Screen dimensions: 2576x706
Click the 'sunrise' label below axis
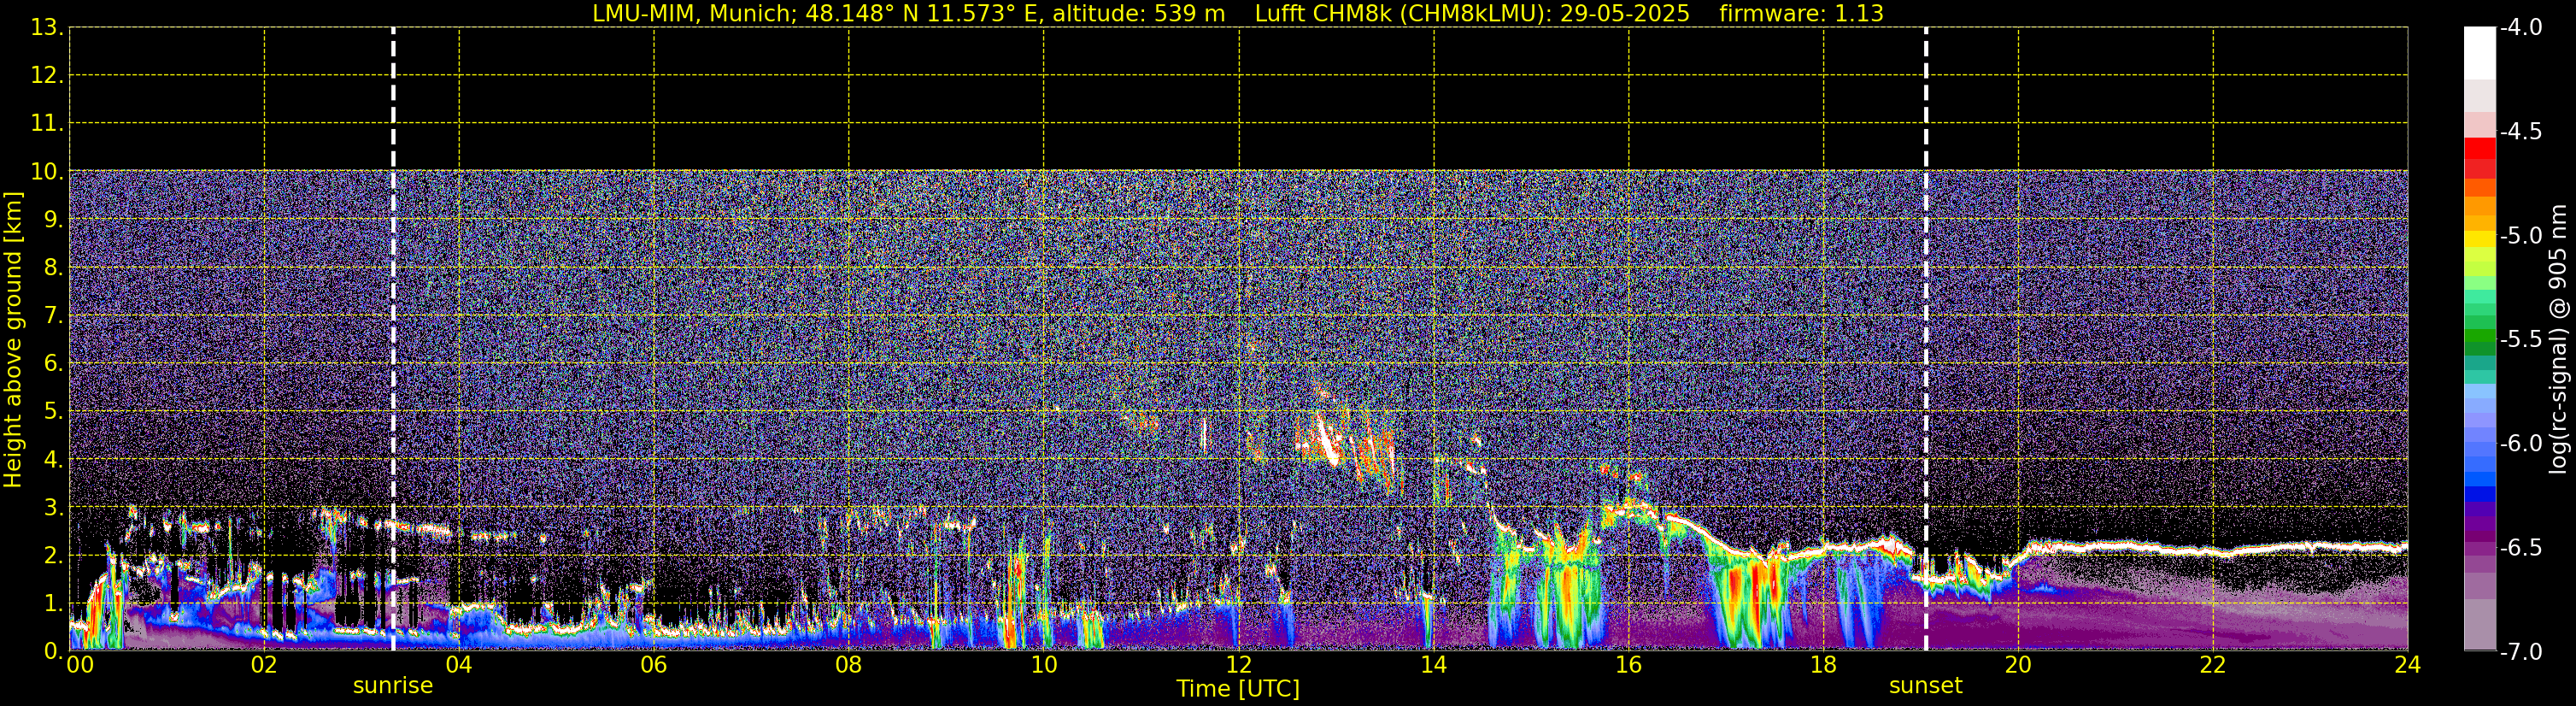pos(393,686)
